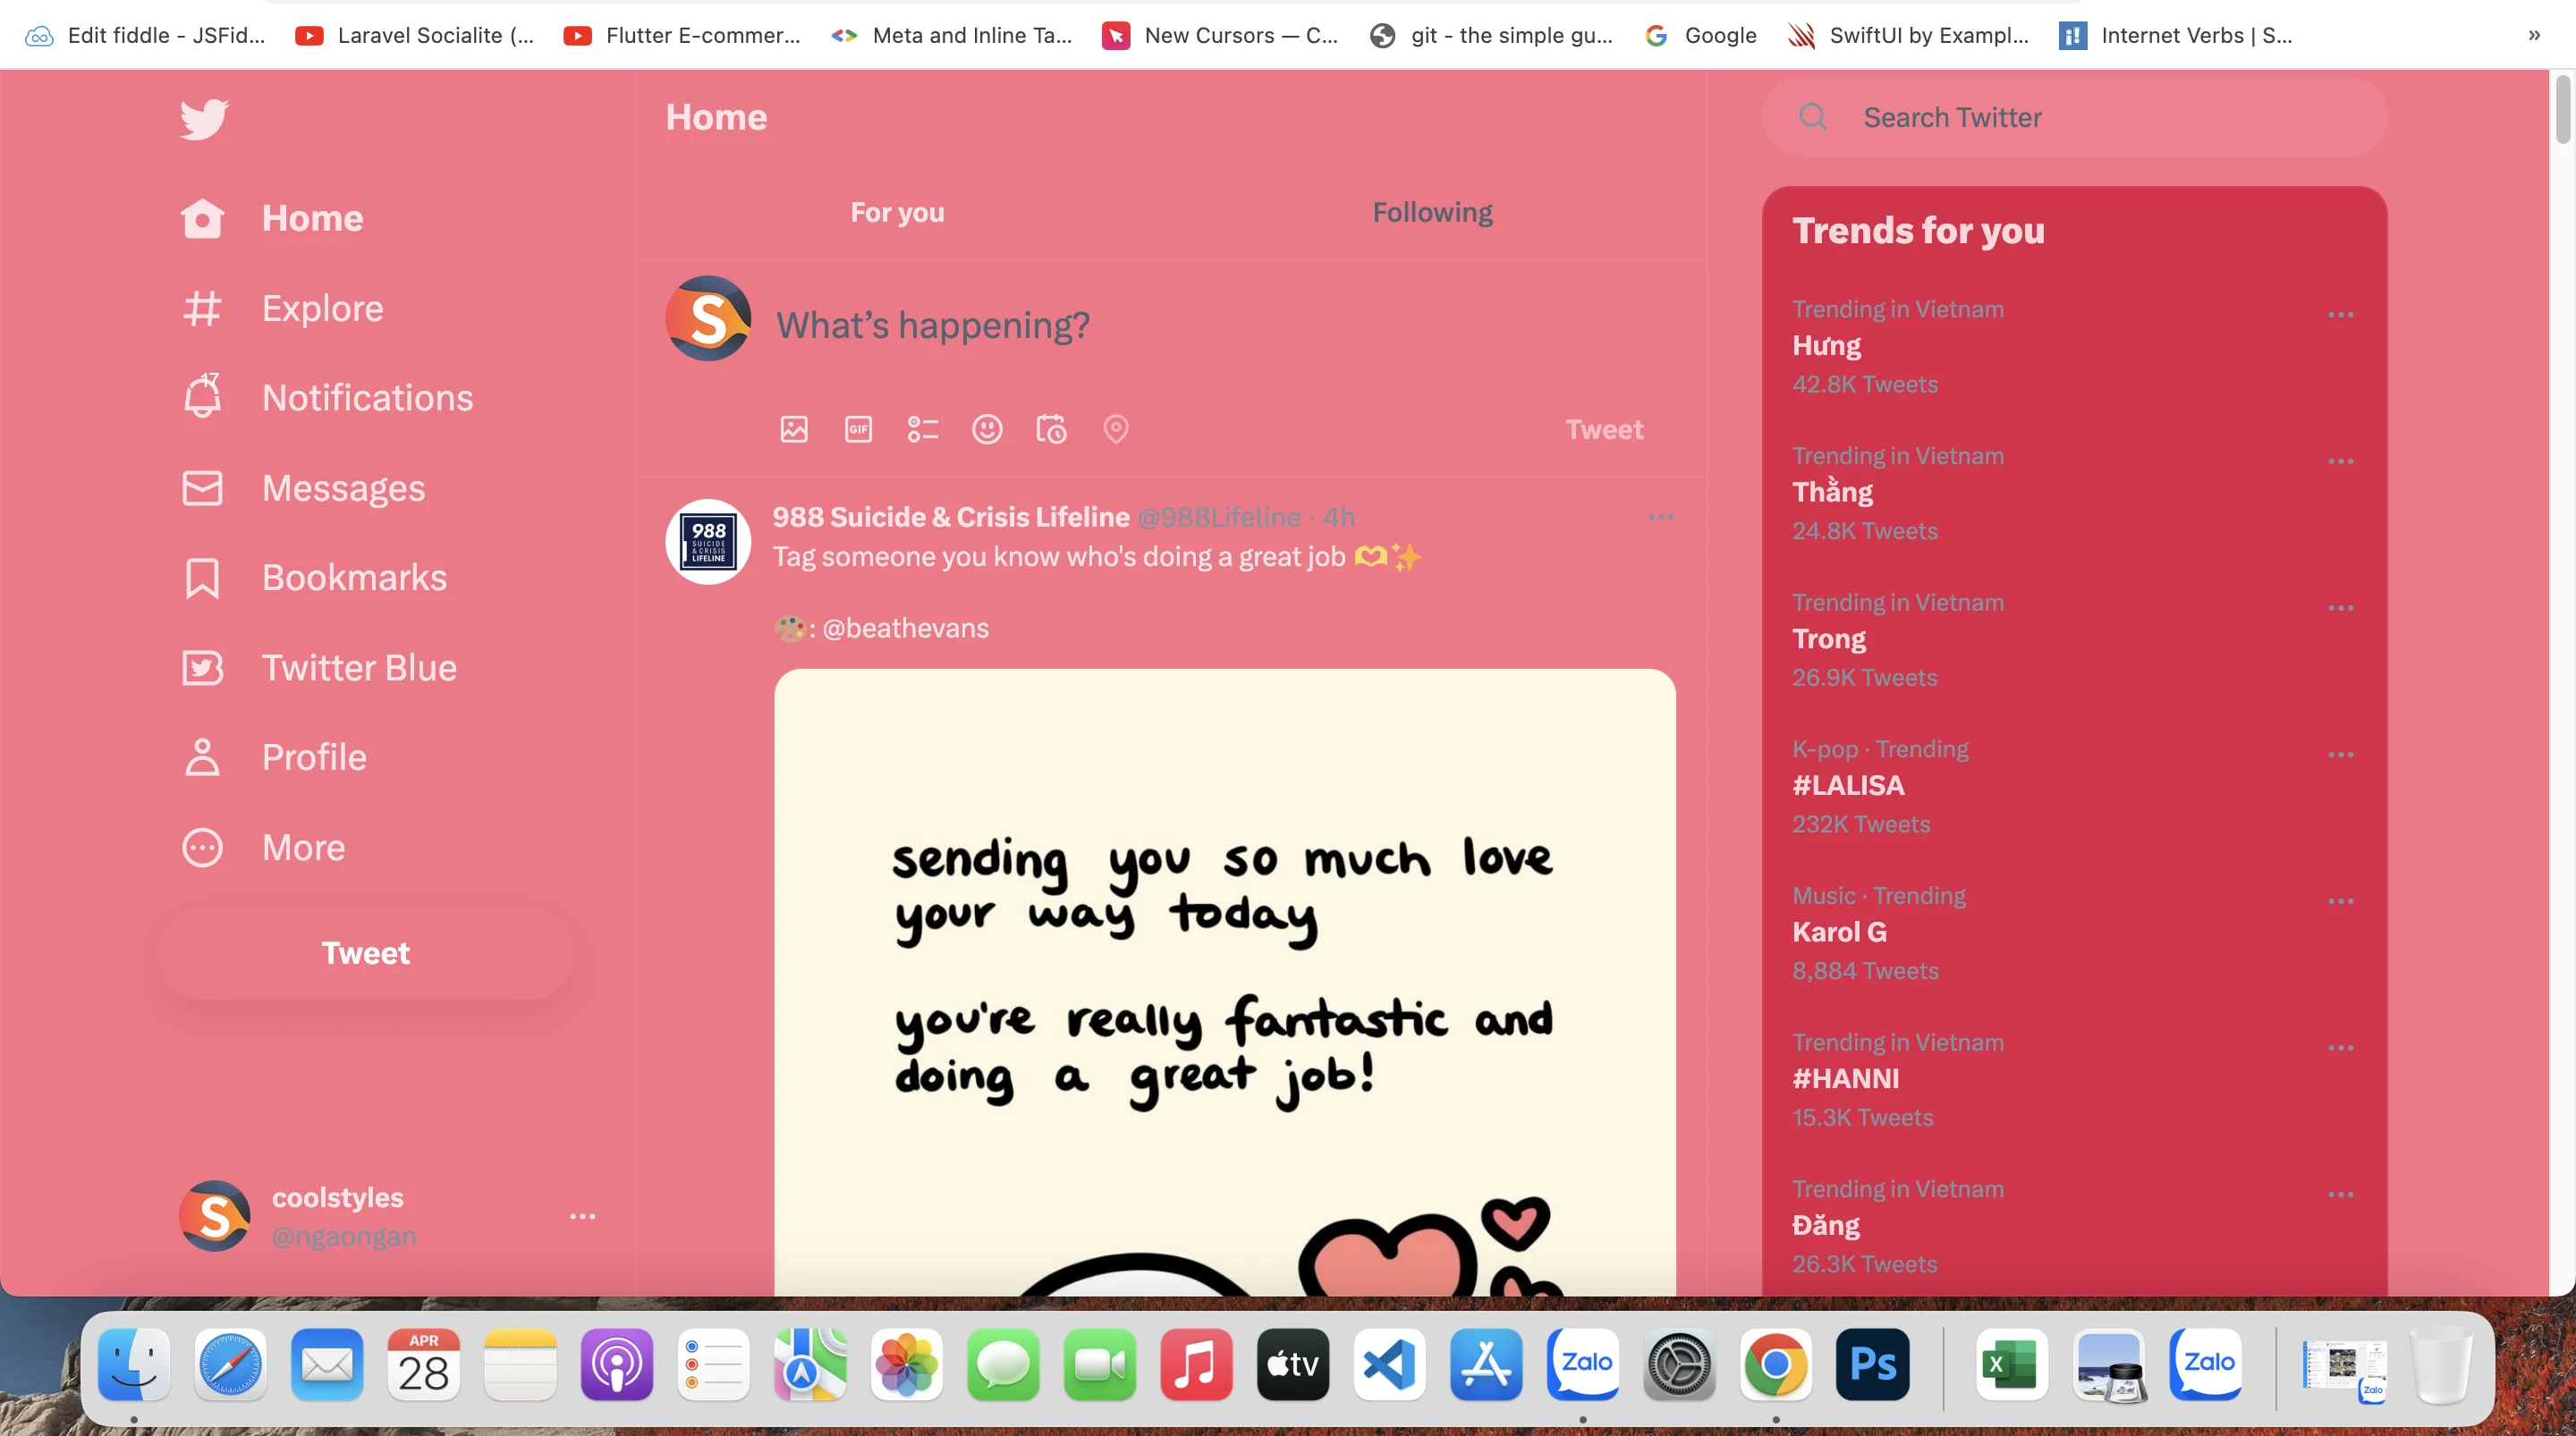The height and width of the screenshot is (1436, 2576).
Task: Click the Tweet compose button
Action: pos(364,953)
